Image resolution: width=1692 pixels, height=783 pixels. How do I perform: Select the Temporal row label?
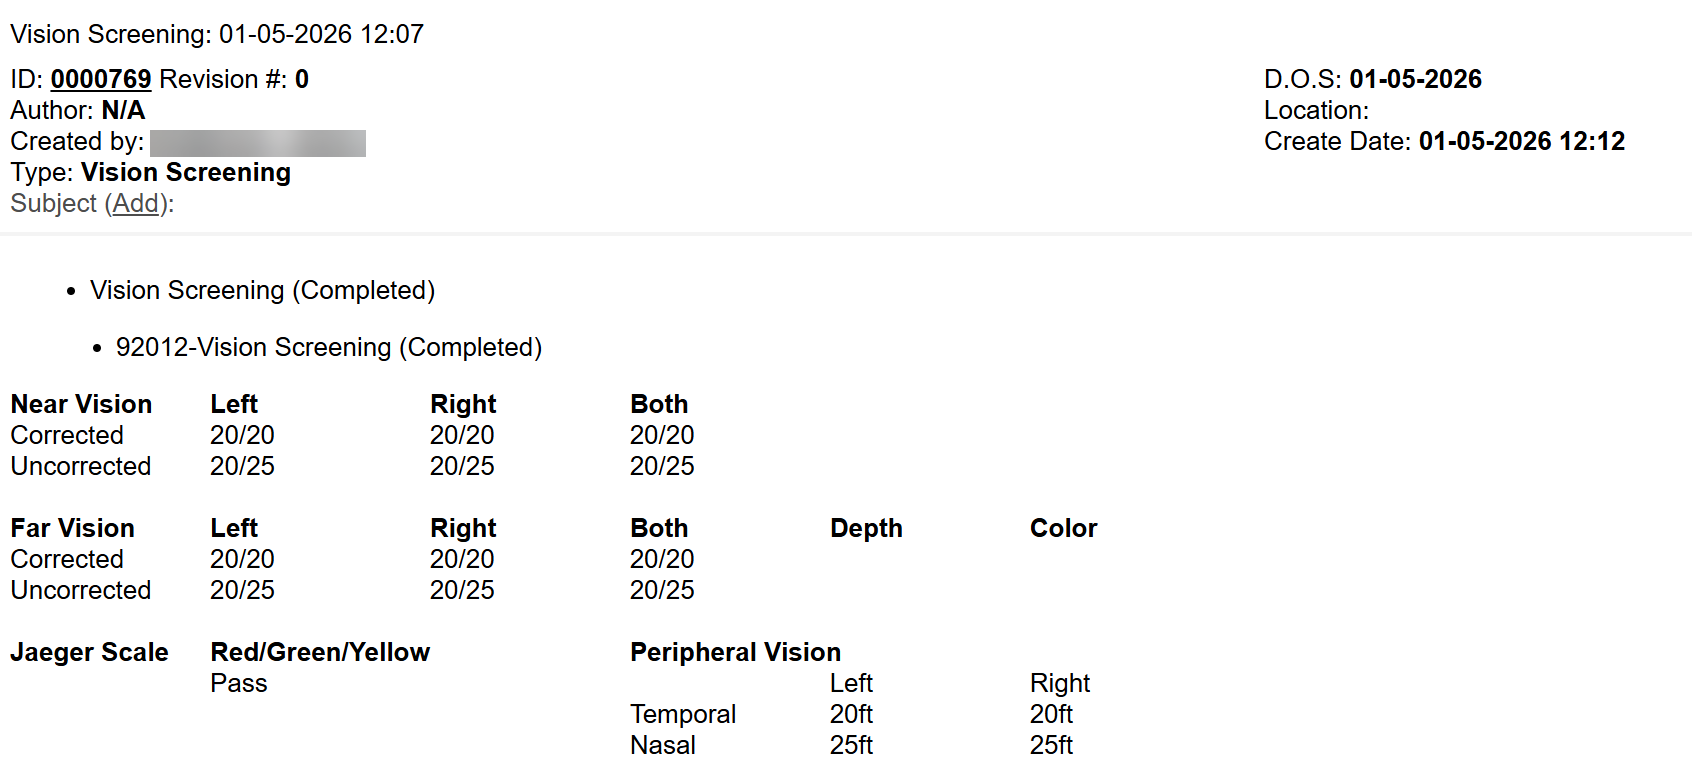[x=682, y=714]
